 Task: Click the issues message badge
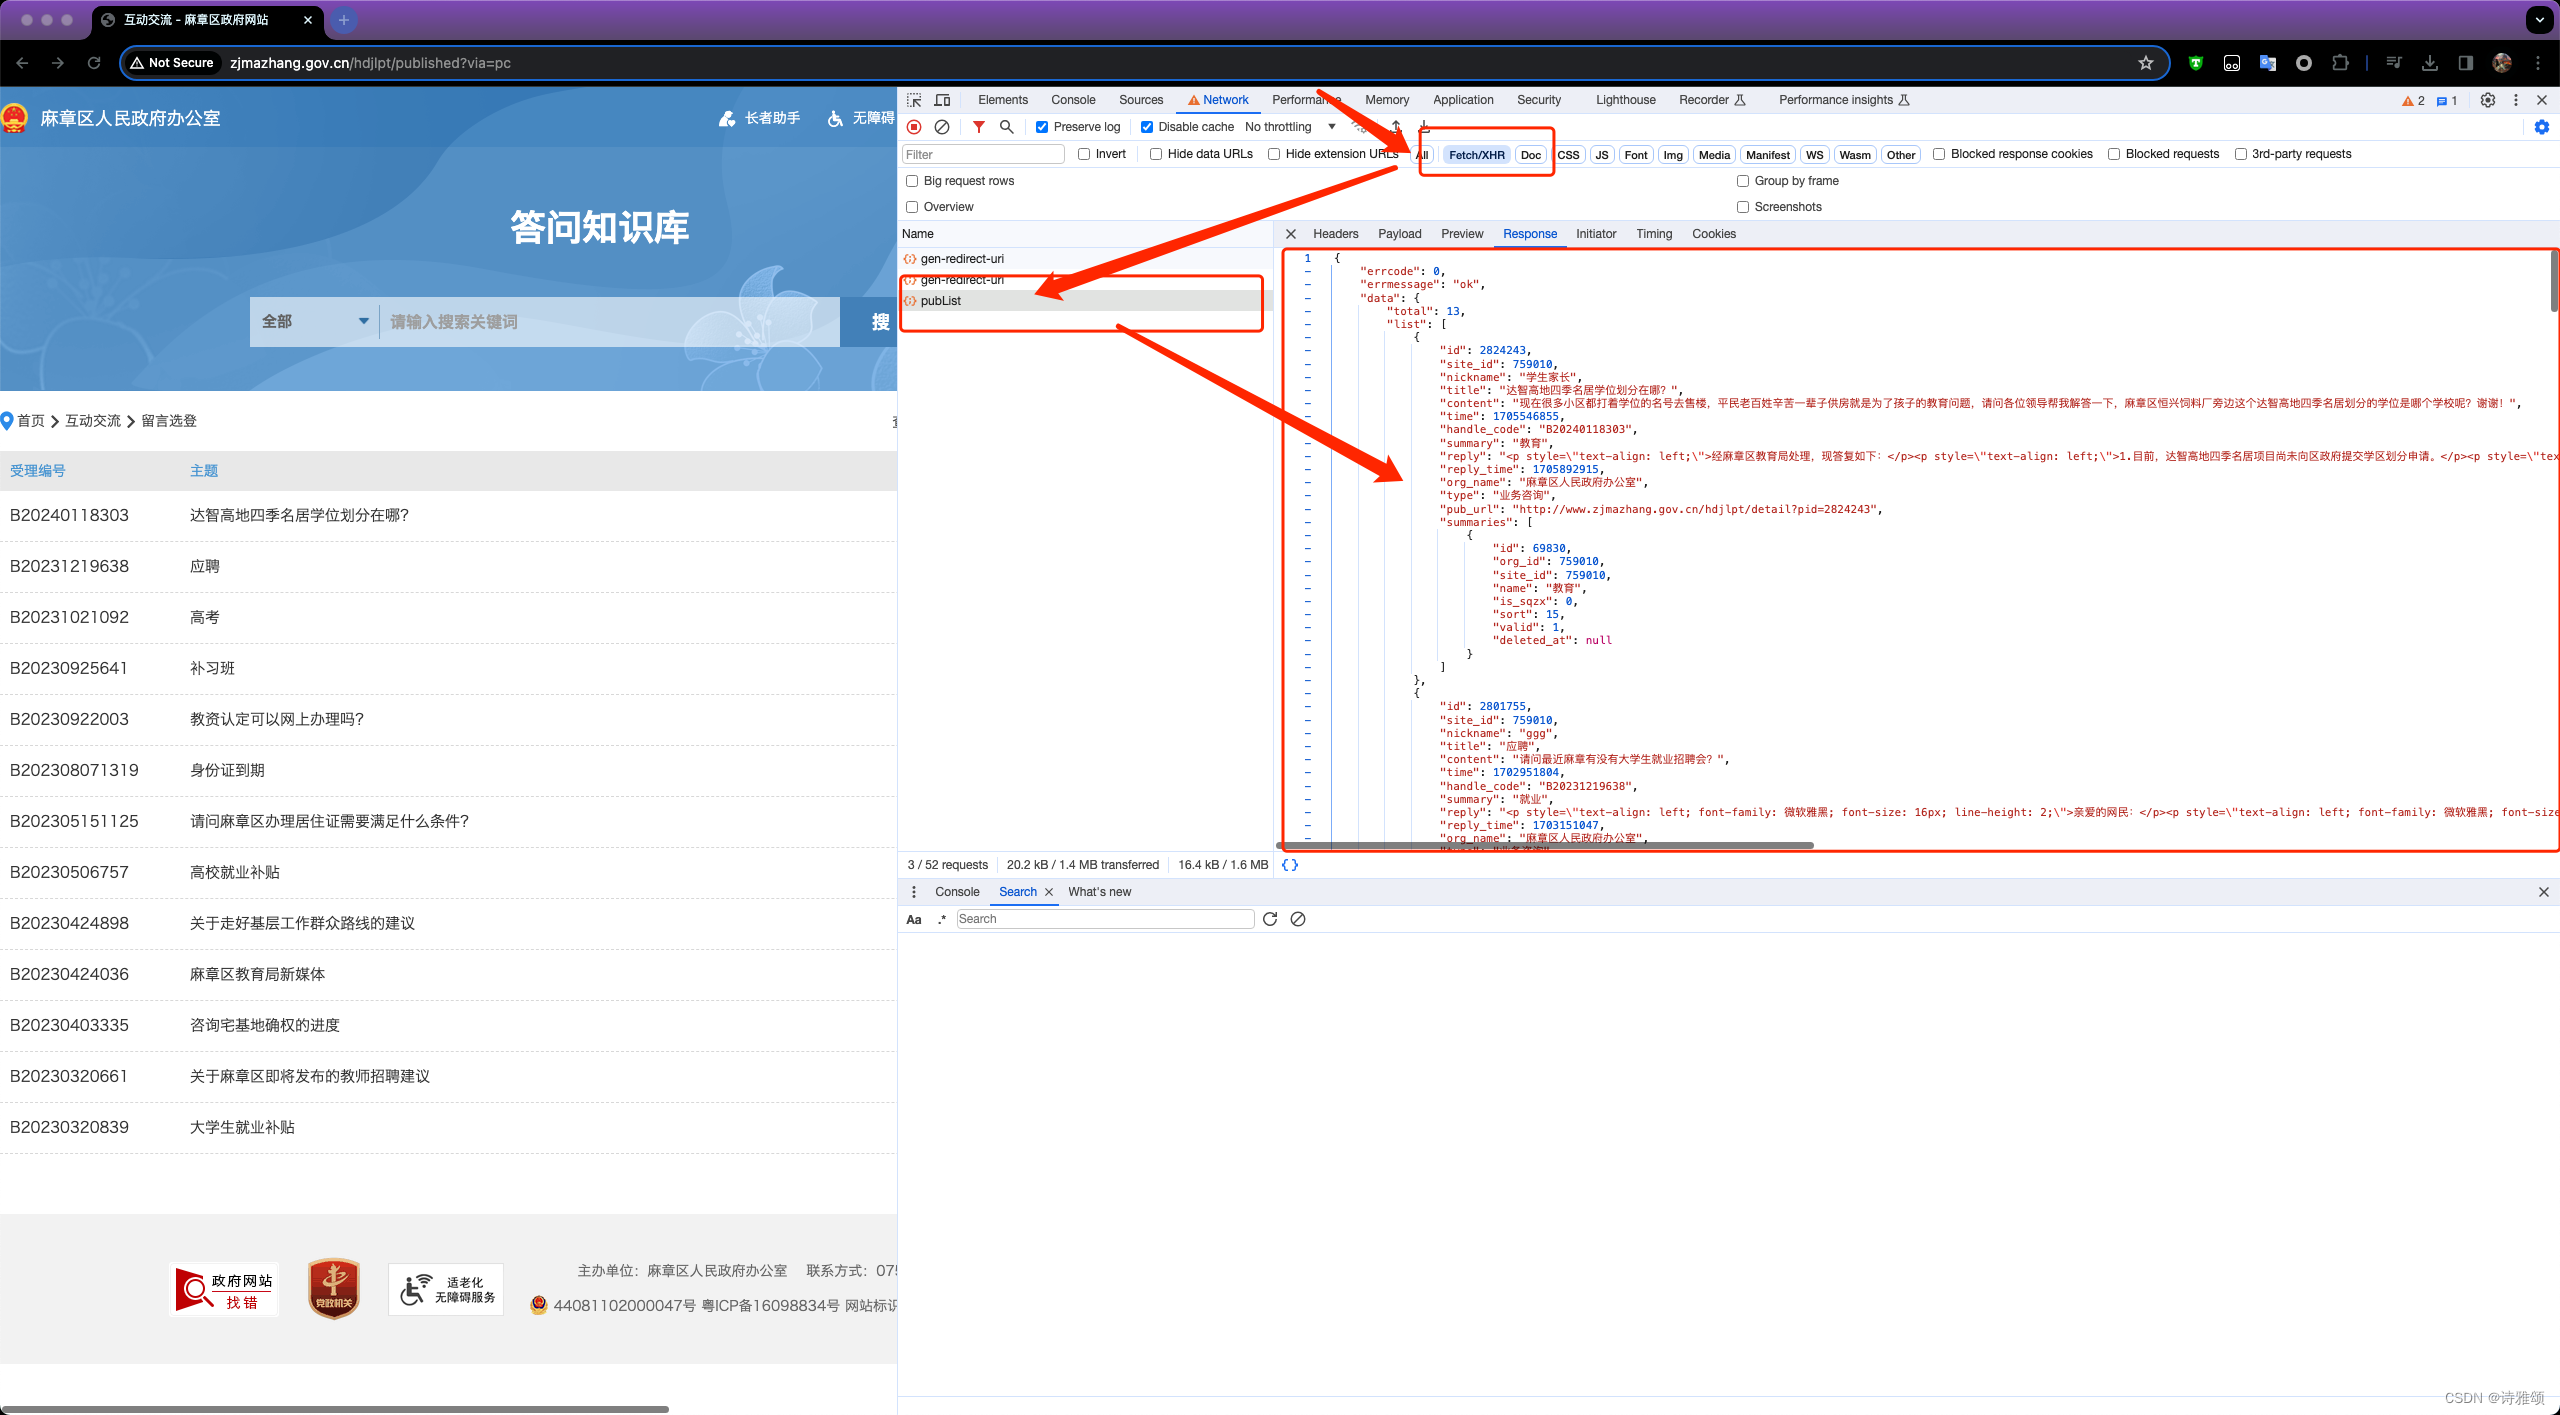pyautogui.click(x=2447, y=101)
